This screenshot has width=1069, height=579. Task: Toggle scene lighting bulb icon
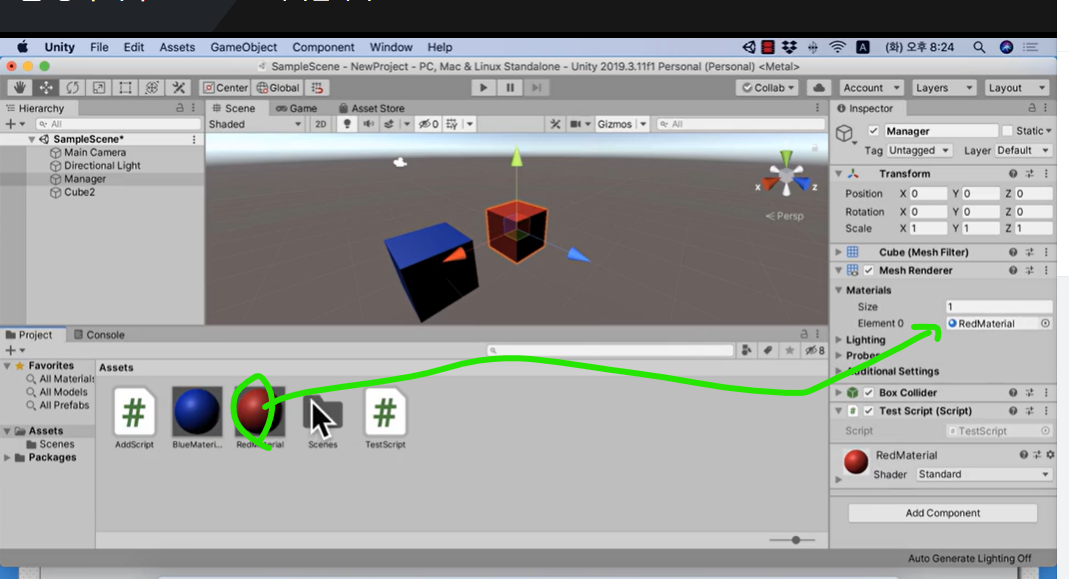coord(347,124)
